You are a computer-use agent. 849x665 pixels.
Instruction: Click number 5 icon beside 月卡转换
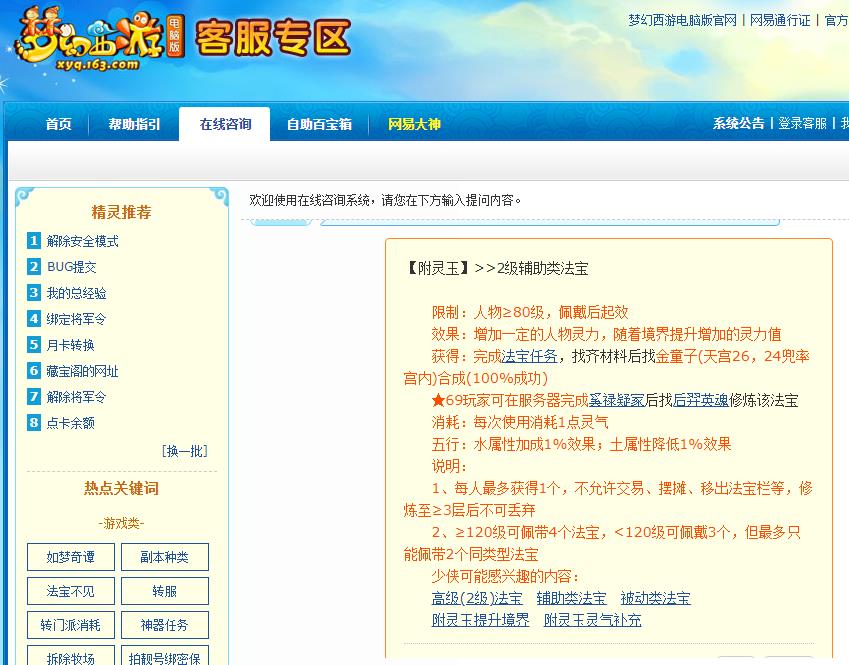coord(34,344)
